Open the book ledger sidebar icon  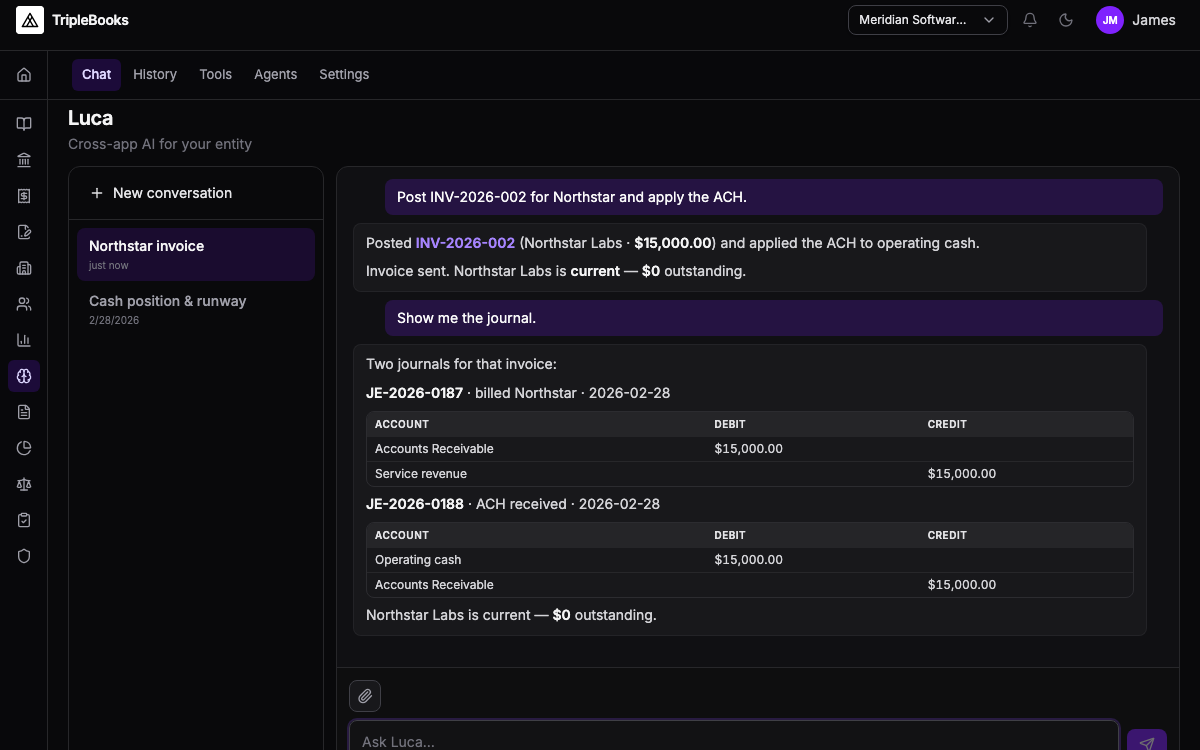(x=24, y=124)
